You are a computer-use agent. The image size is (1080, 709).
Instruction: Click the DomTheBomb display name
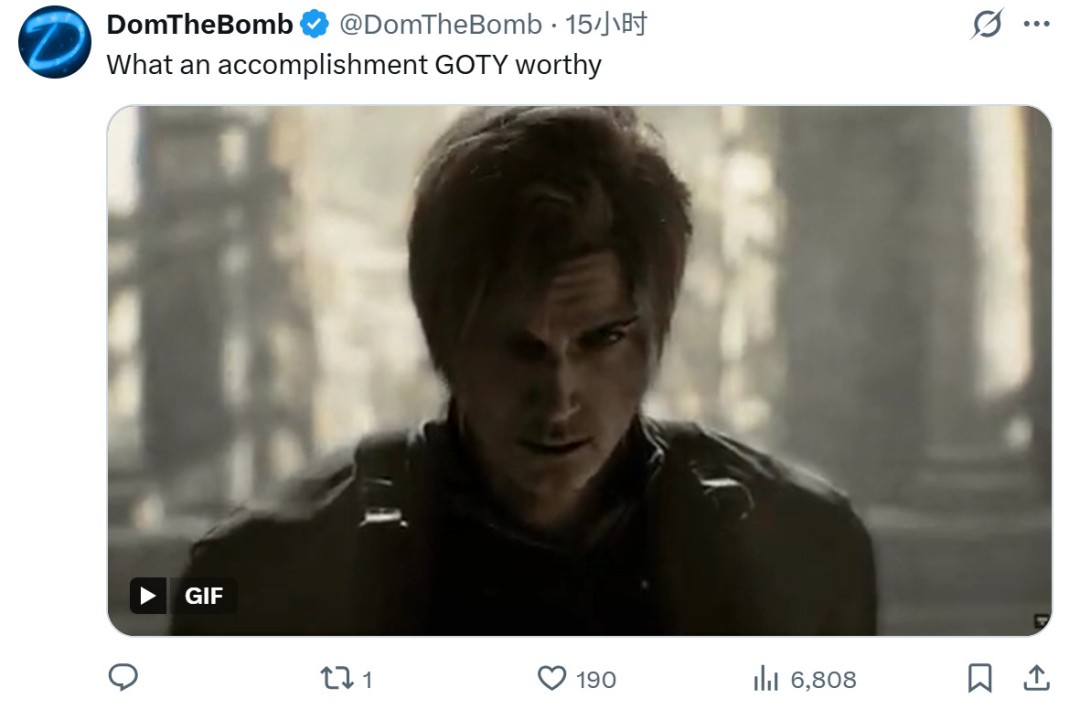[x=200, y=24]
